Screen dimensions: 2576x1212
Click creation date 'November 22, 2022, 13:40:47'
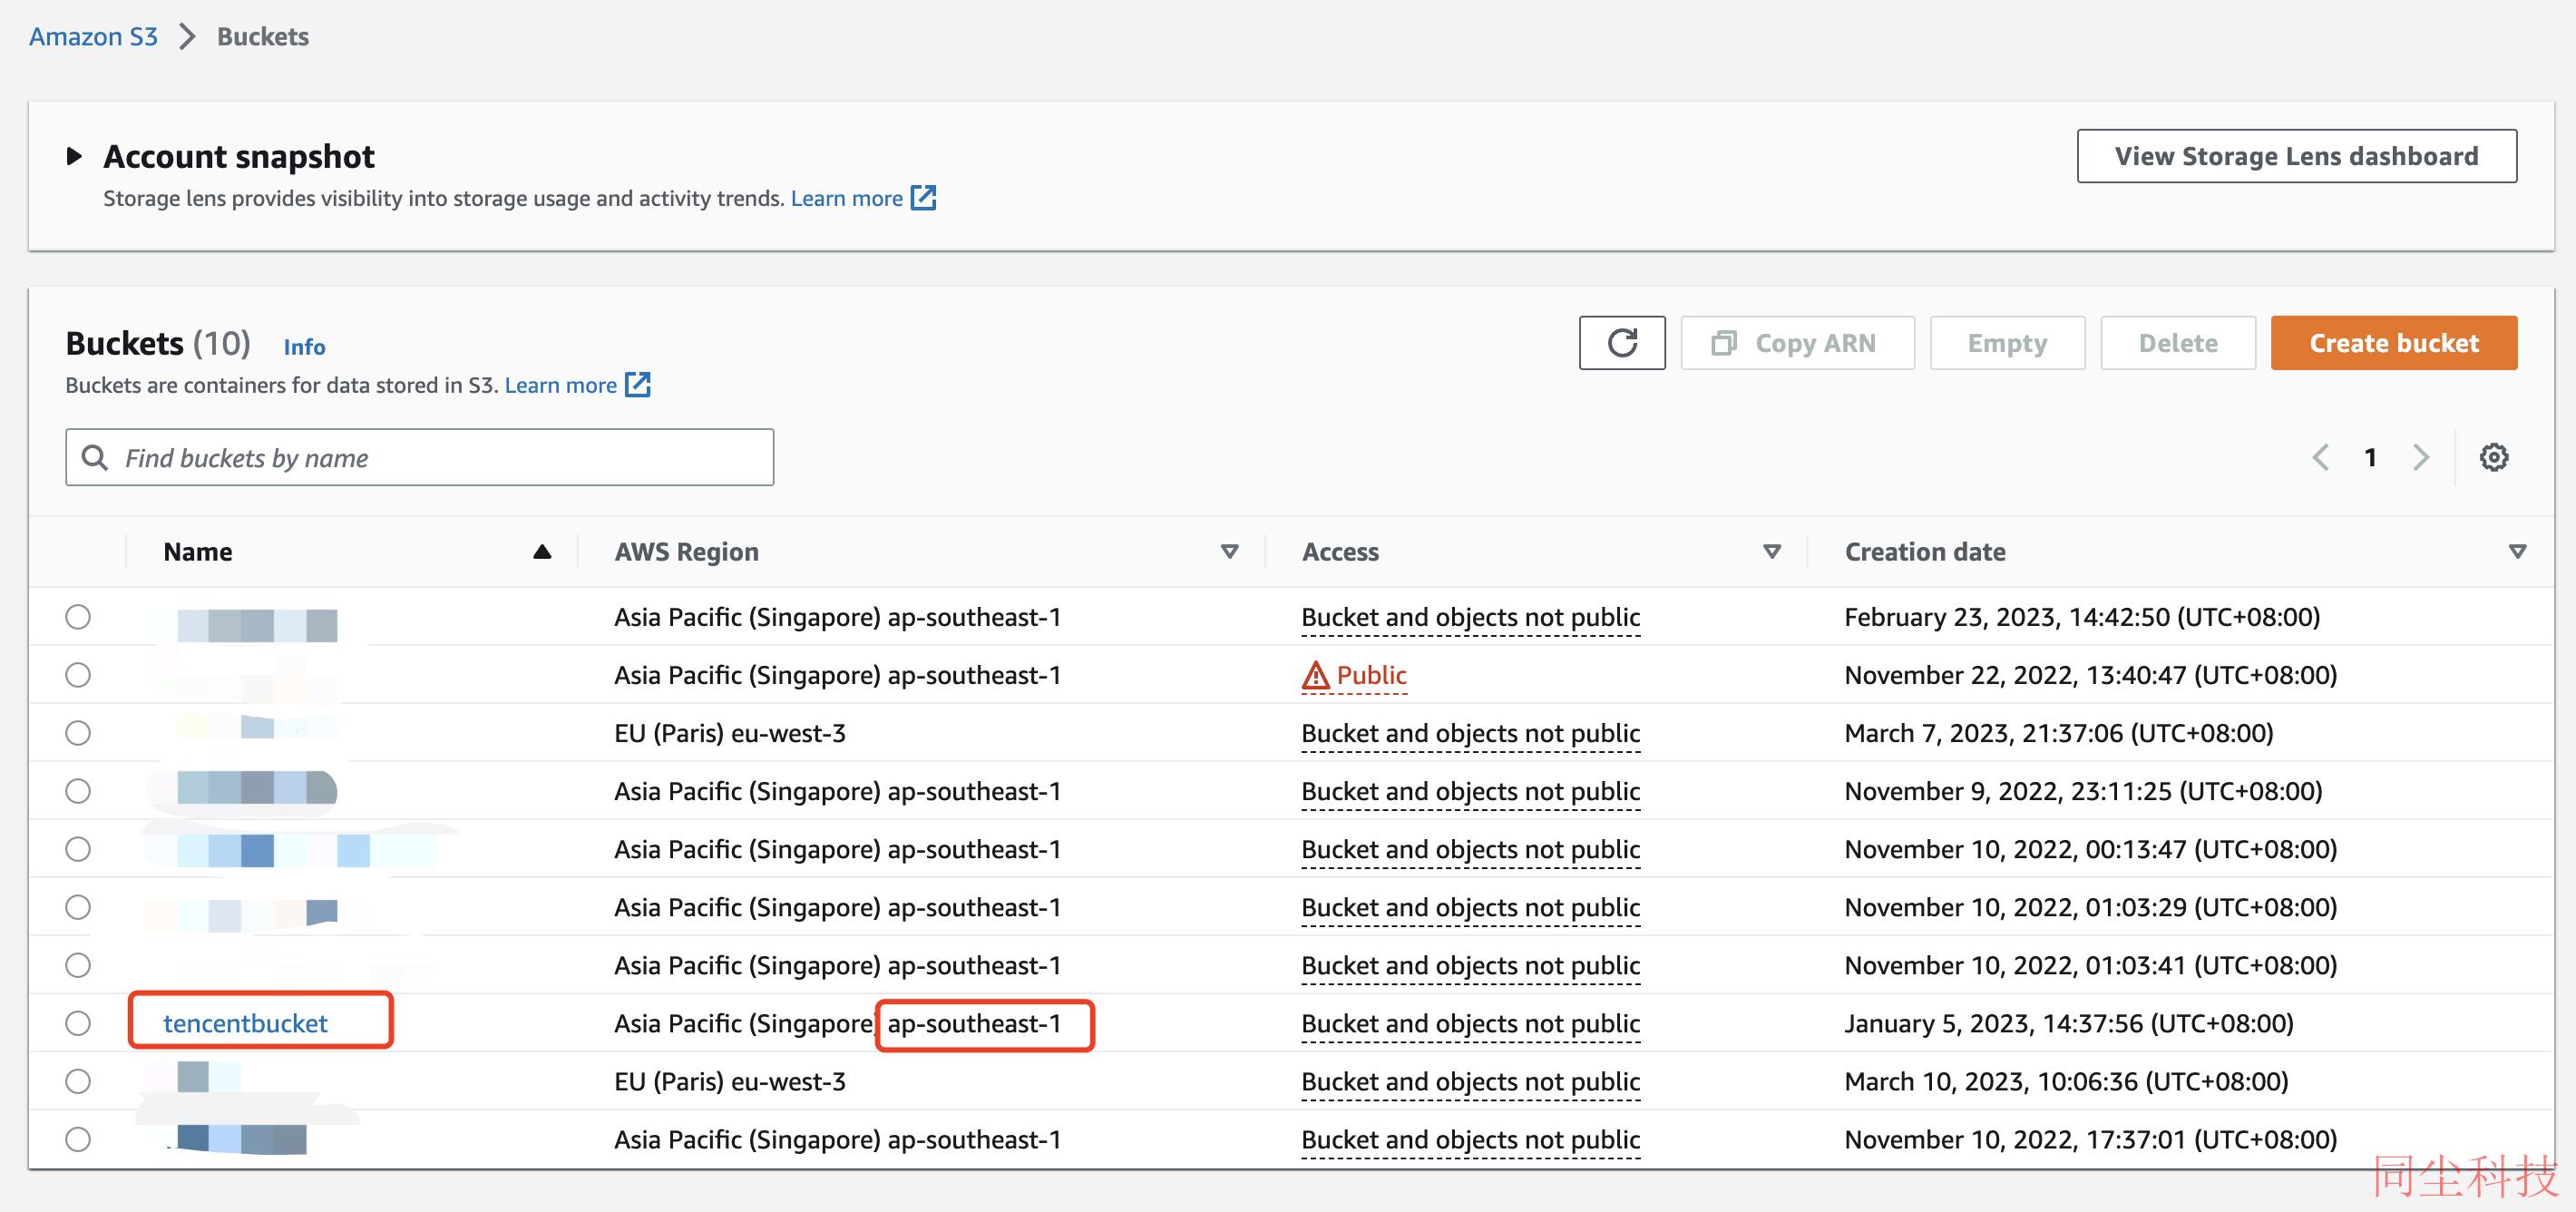[x=2091, y=675]
